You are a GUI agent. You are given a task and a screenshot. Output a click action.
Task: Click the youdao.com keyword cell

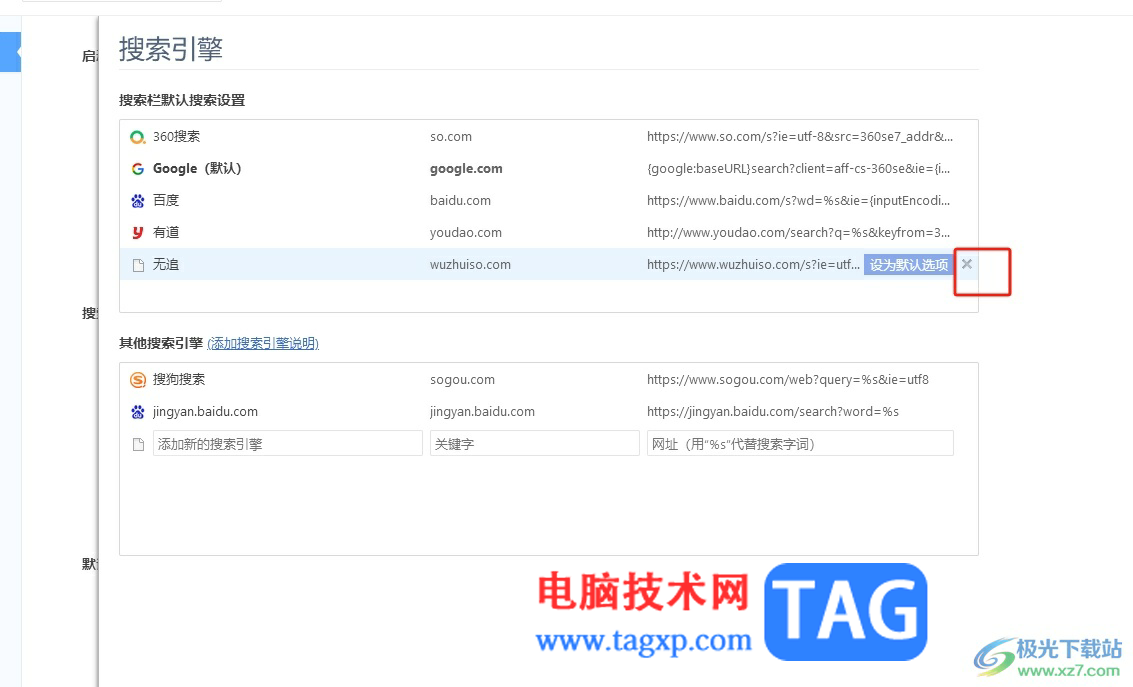[x=465, y=233]
